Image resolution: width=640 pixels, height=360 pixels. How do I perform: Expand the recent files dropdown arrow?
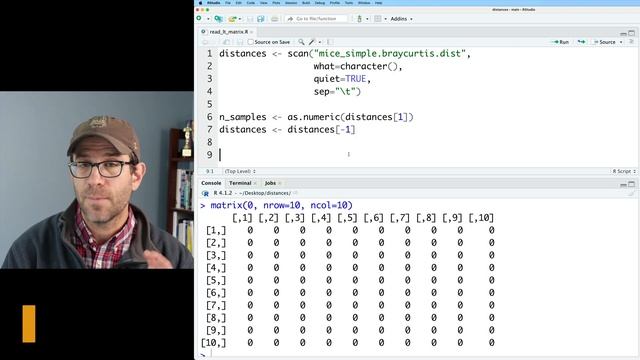pos(240,19)
